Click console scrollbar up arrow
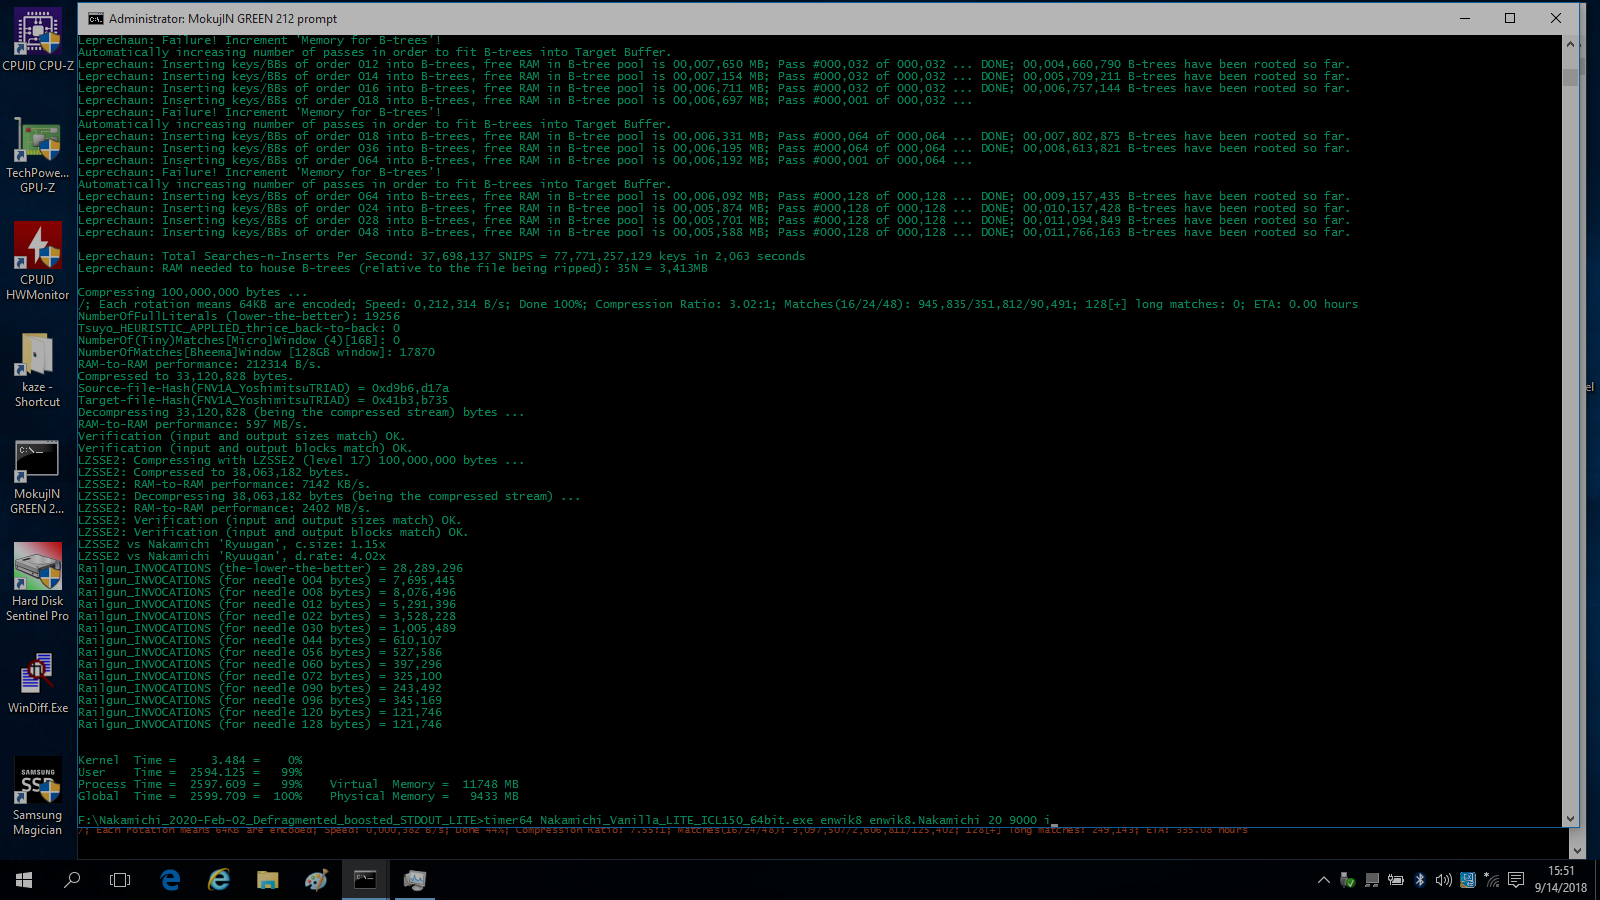The image size is (1600, 900). (1570, 44)
